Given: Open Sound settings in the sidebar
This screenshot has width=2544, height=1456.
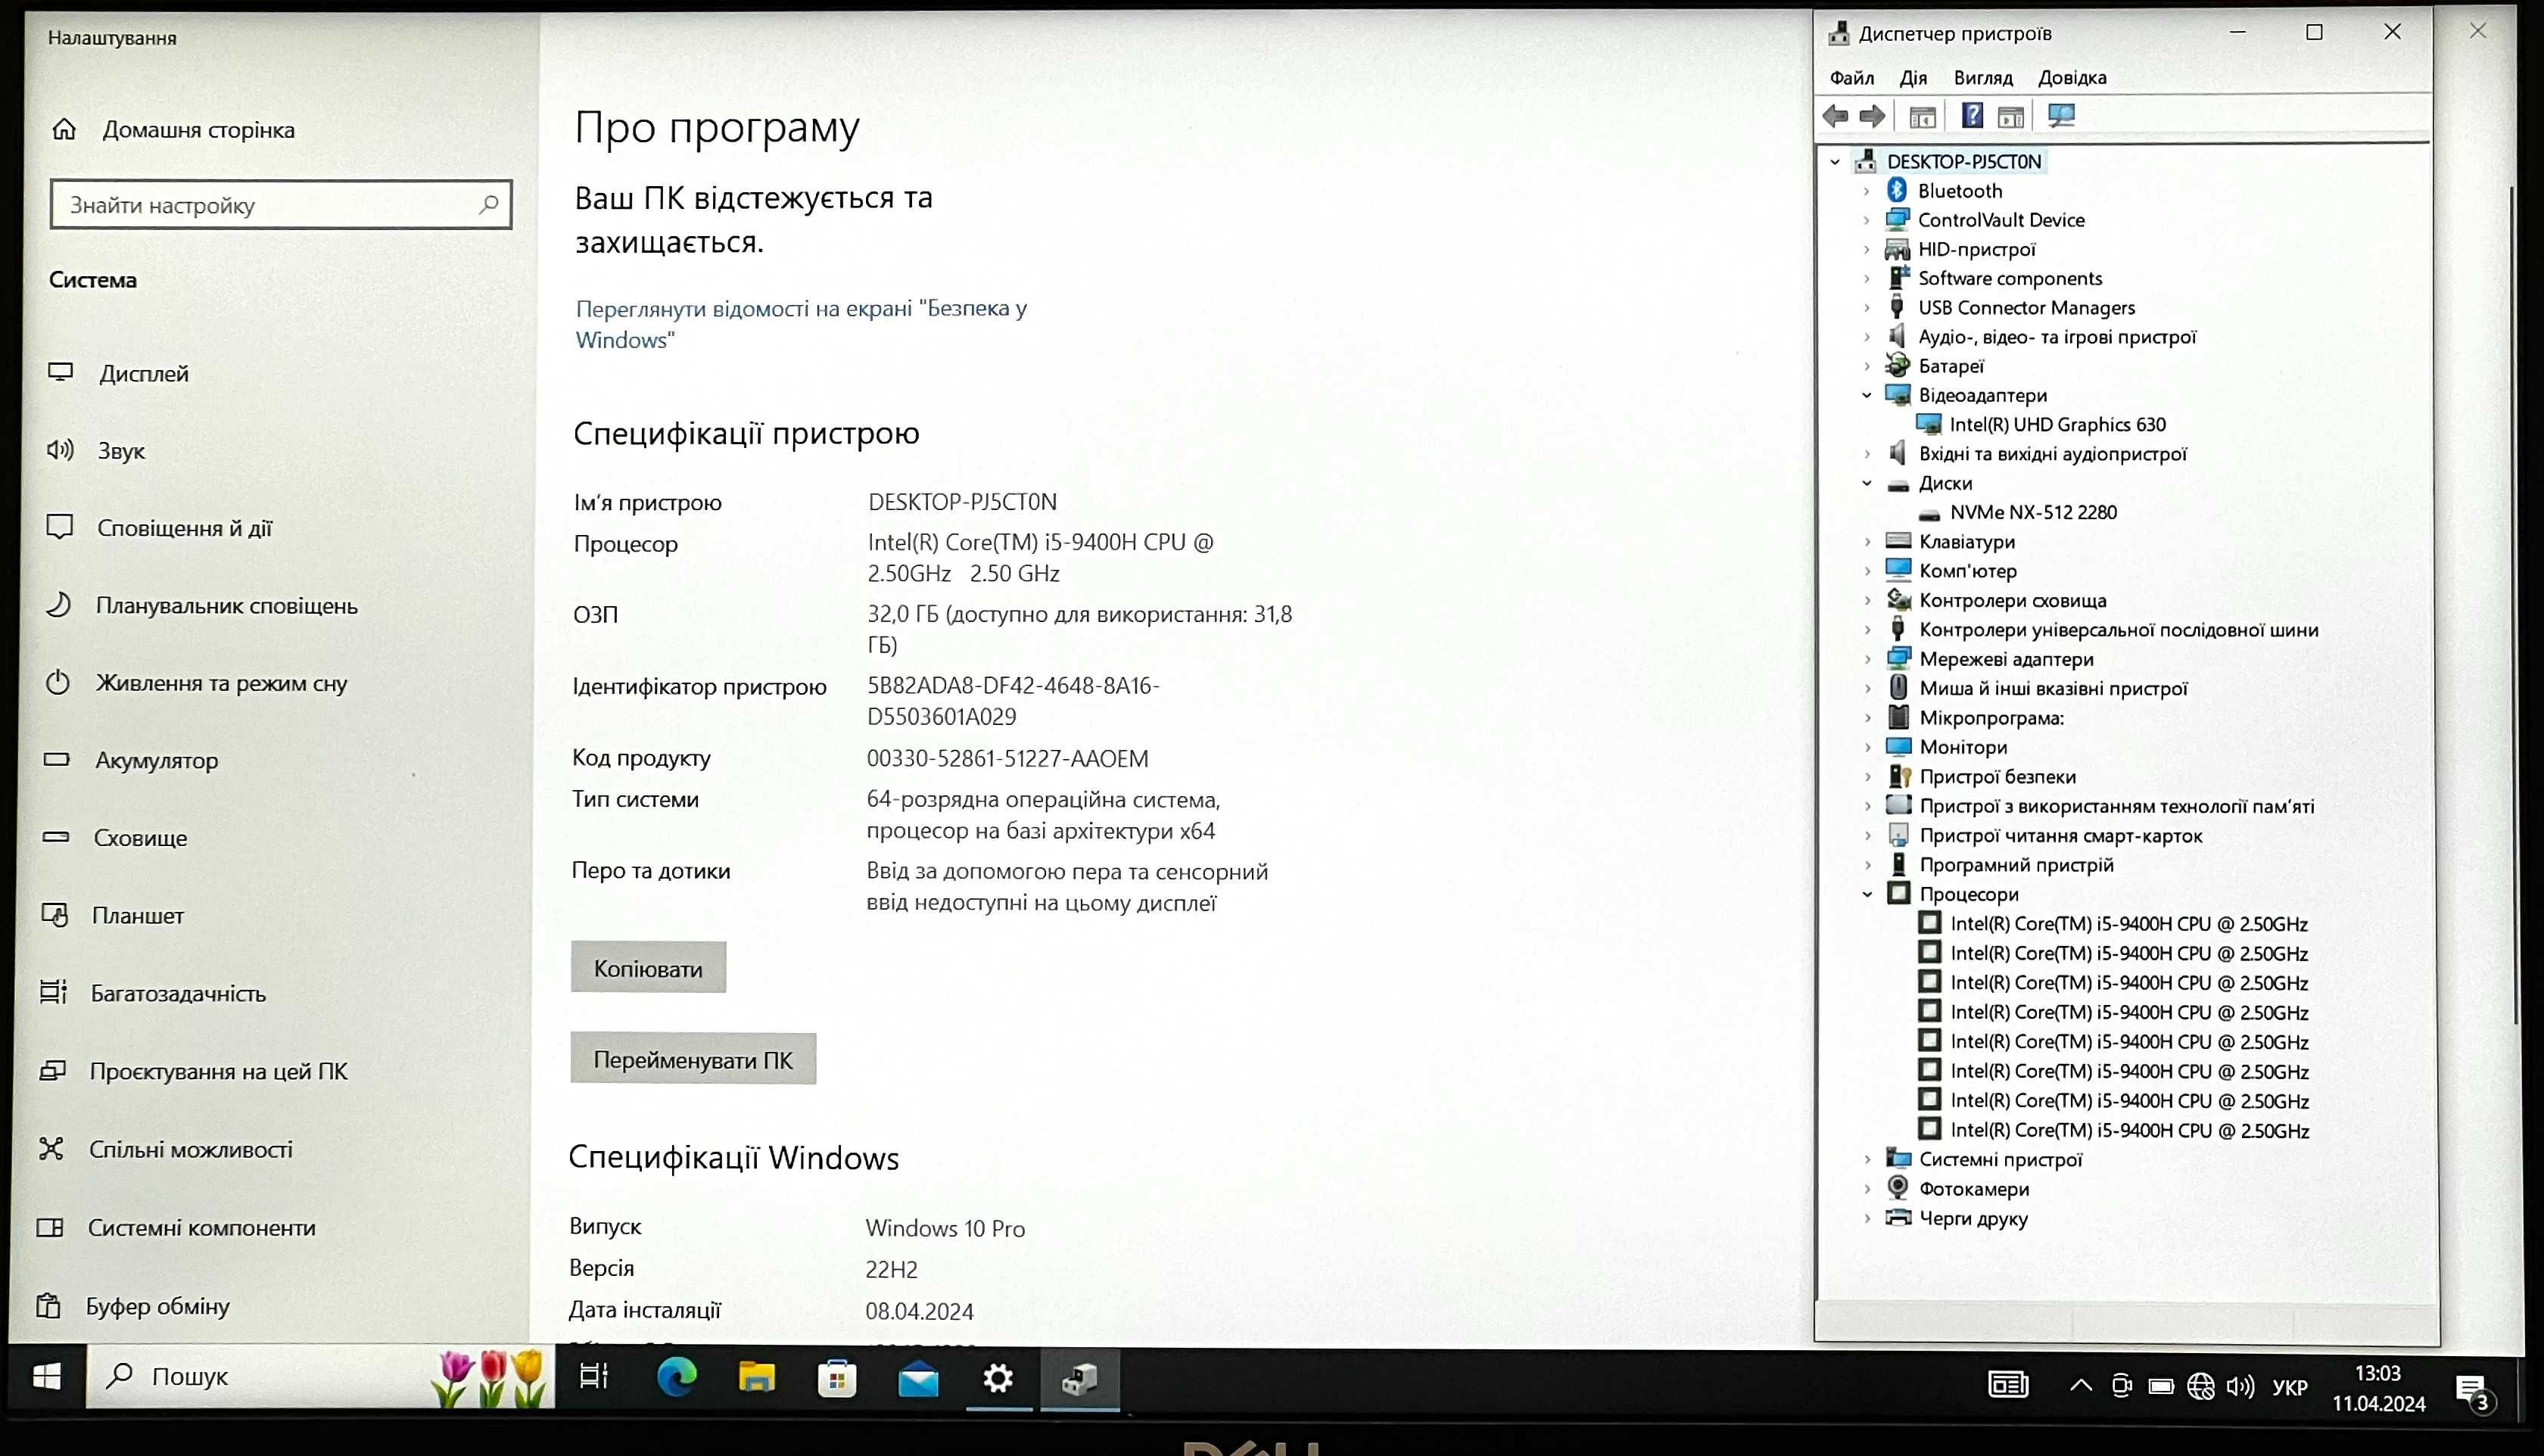Looking at the screenshot, I should click(x=121, y=451).
